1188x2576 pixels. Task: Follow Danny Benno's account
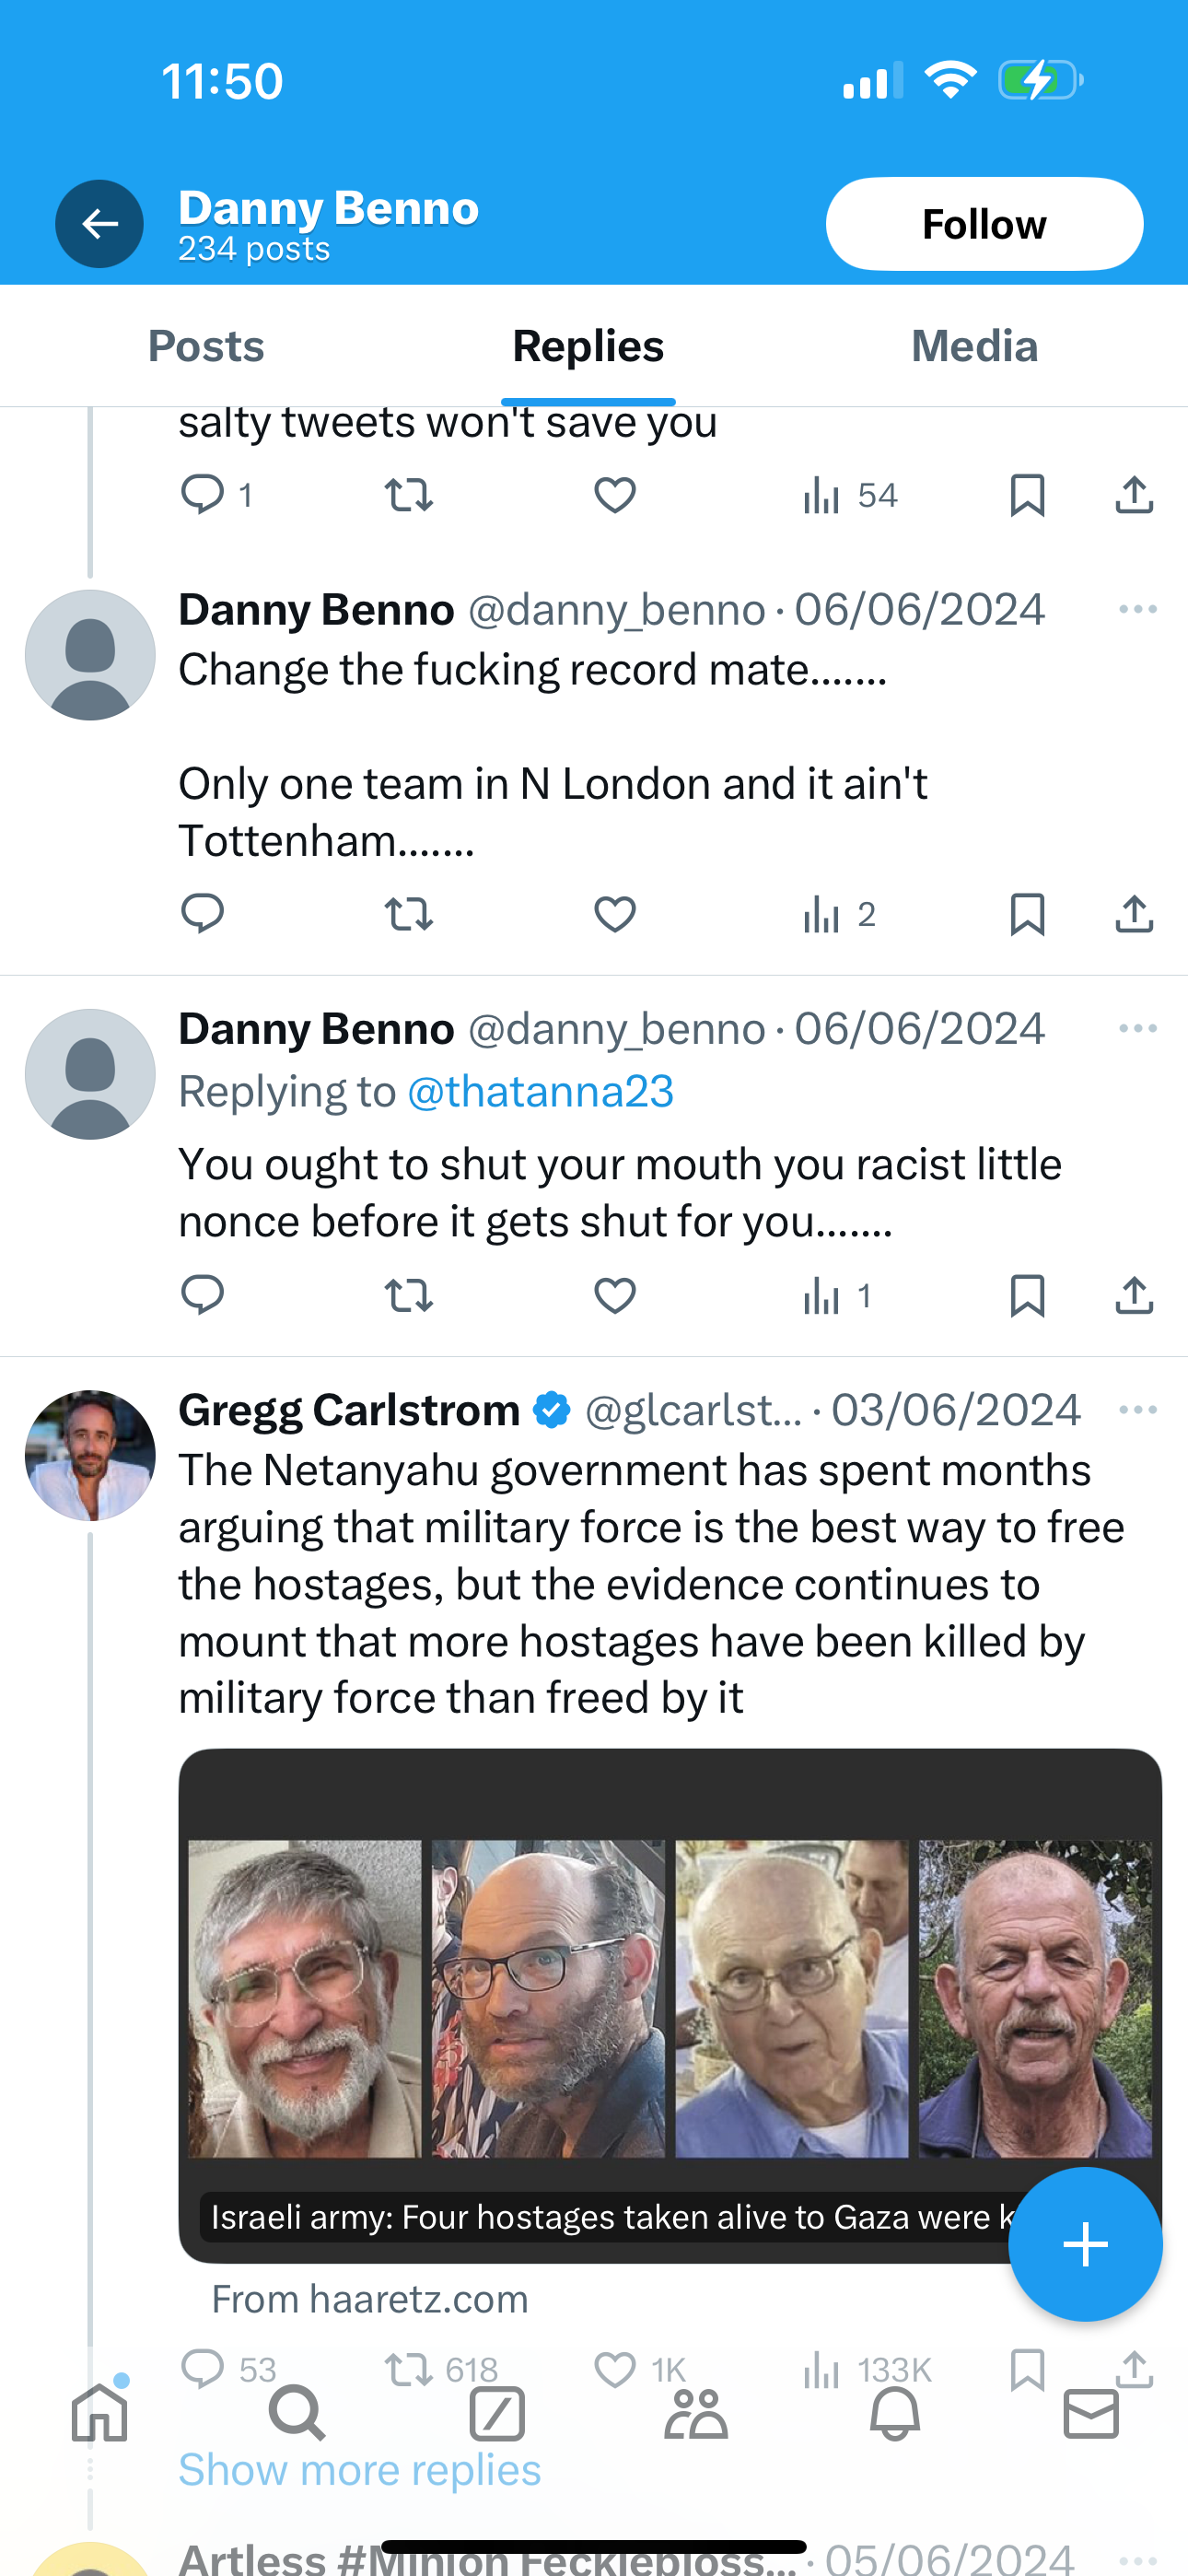click(983, 224)
